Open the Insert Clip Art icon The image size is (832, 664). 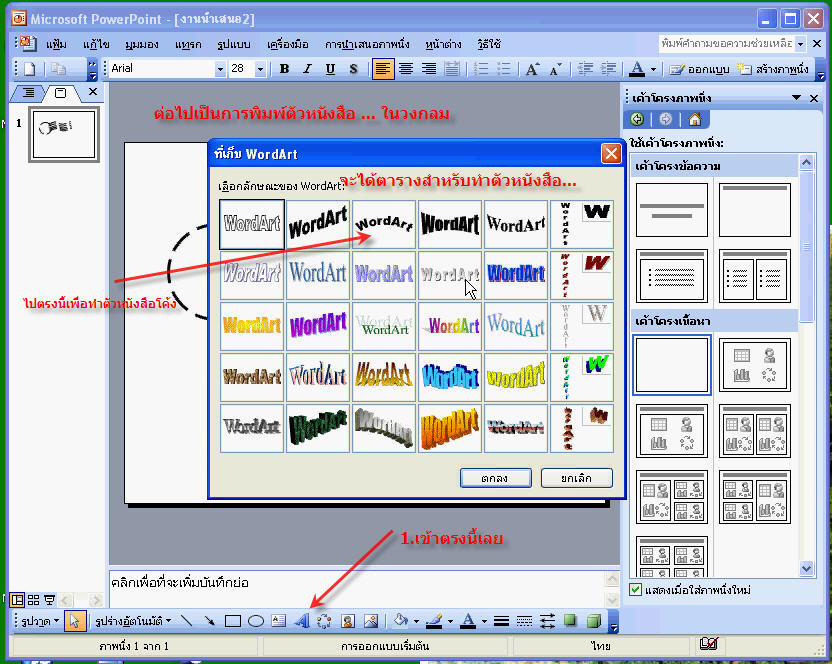[x=348, y=620]
